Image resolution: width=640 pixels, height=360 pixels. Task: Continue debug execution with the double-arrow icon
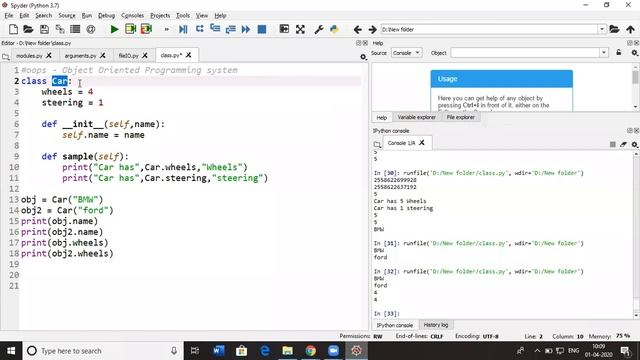pos(246,29)
